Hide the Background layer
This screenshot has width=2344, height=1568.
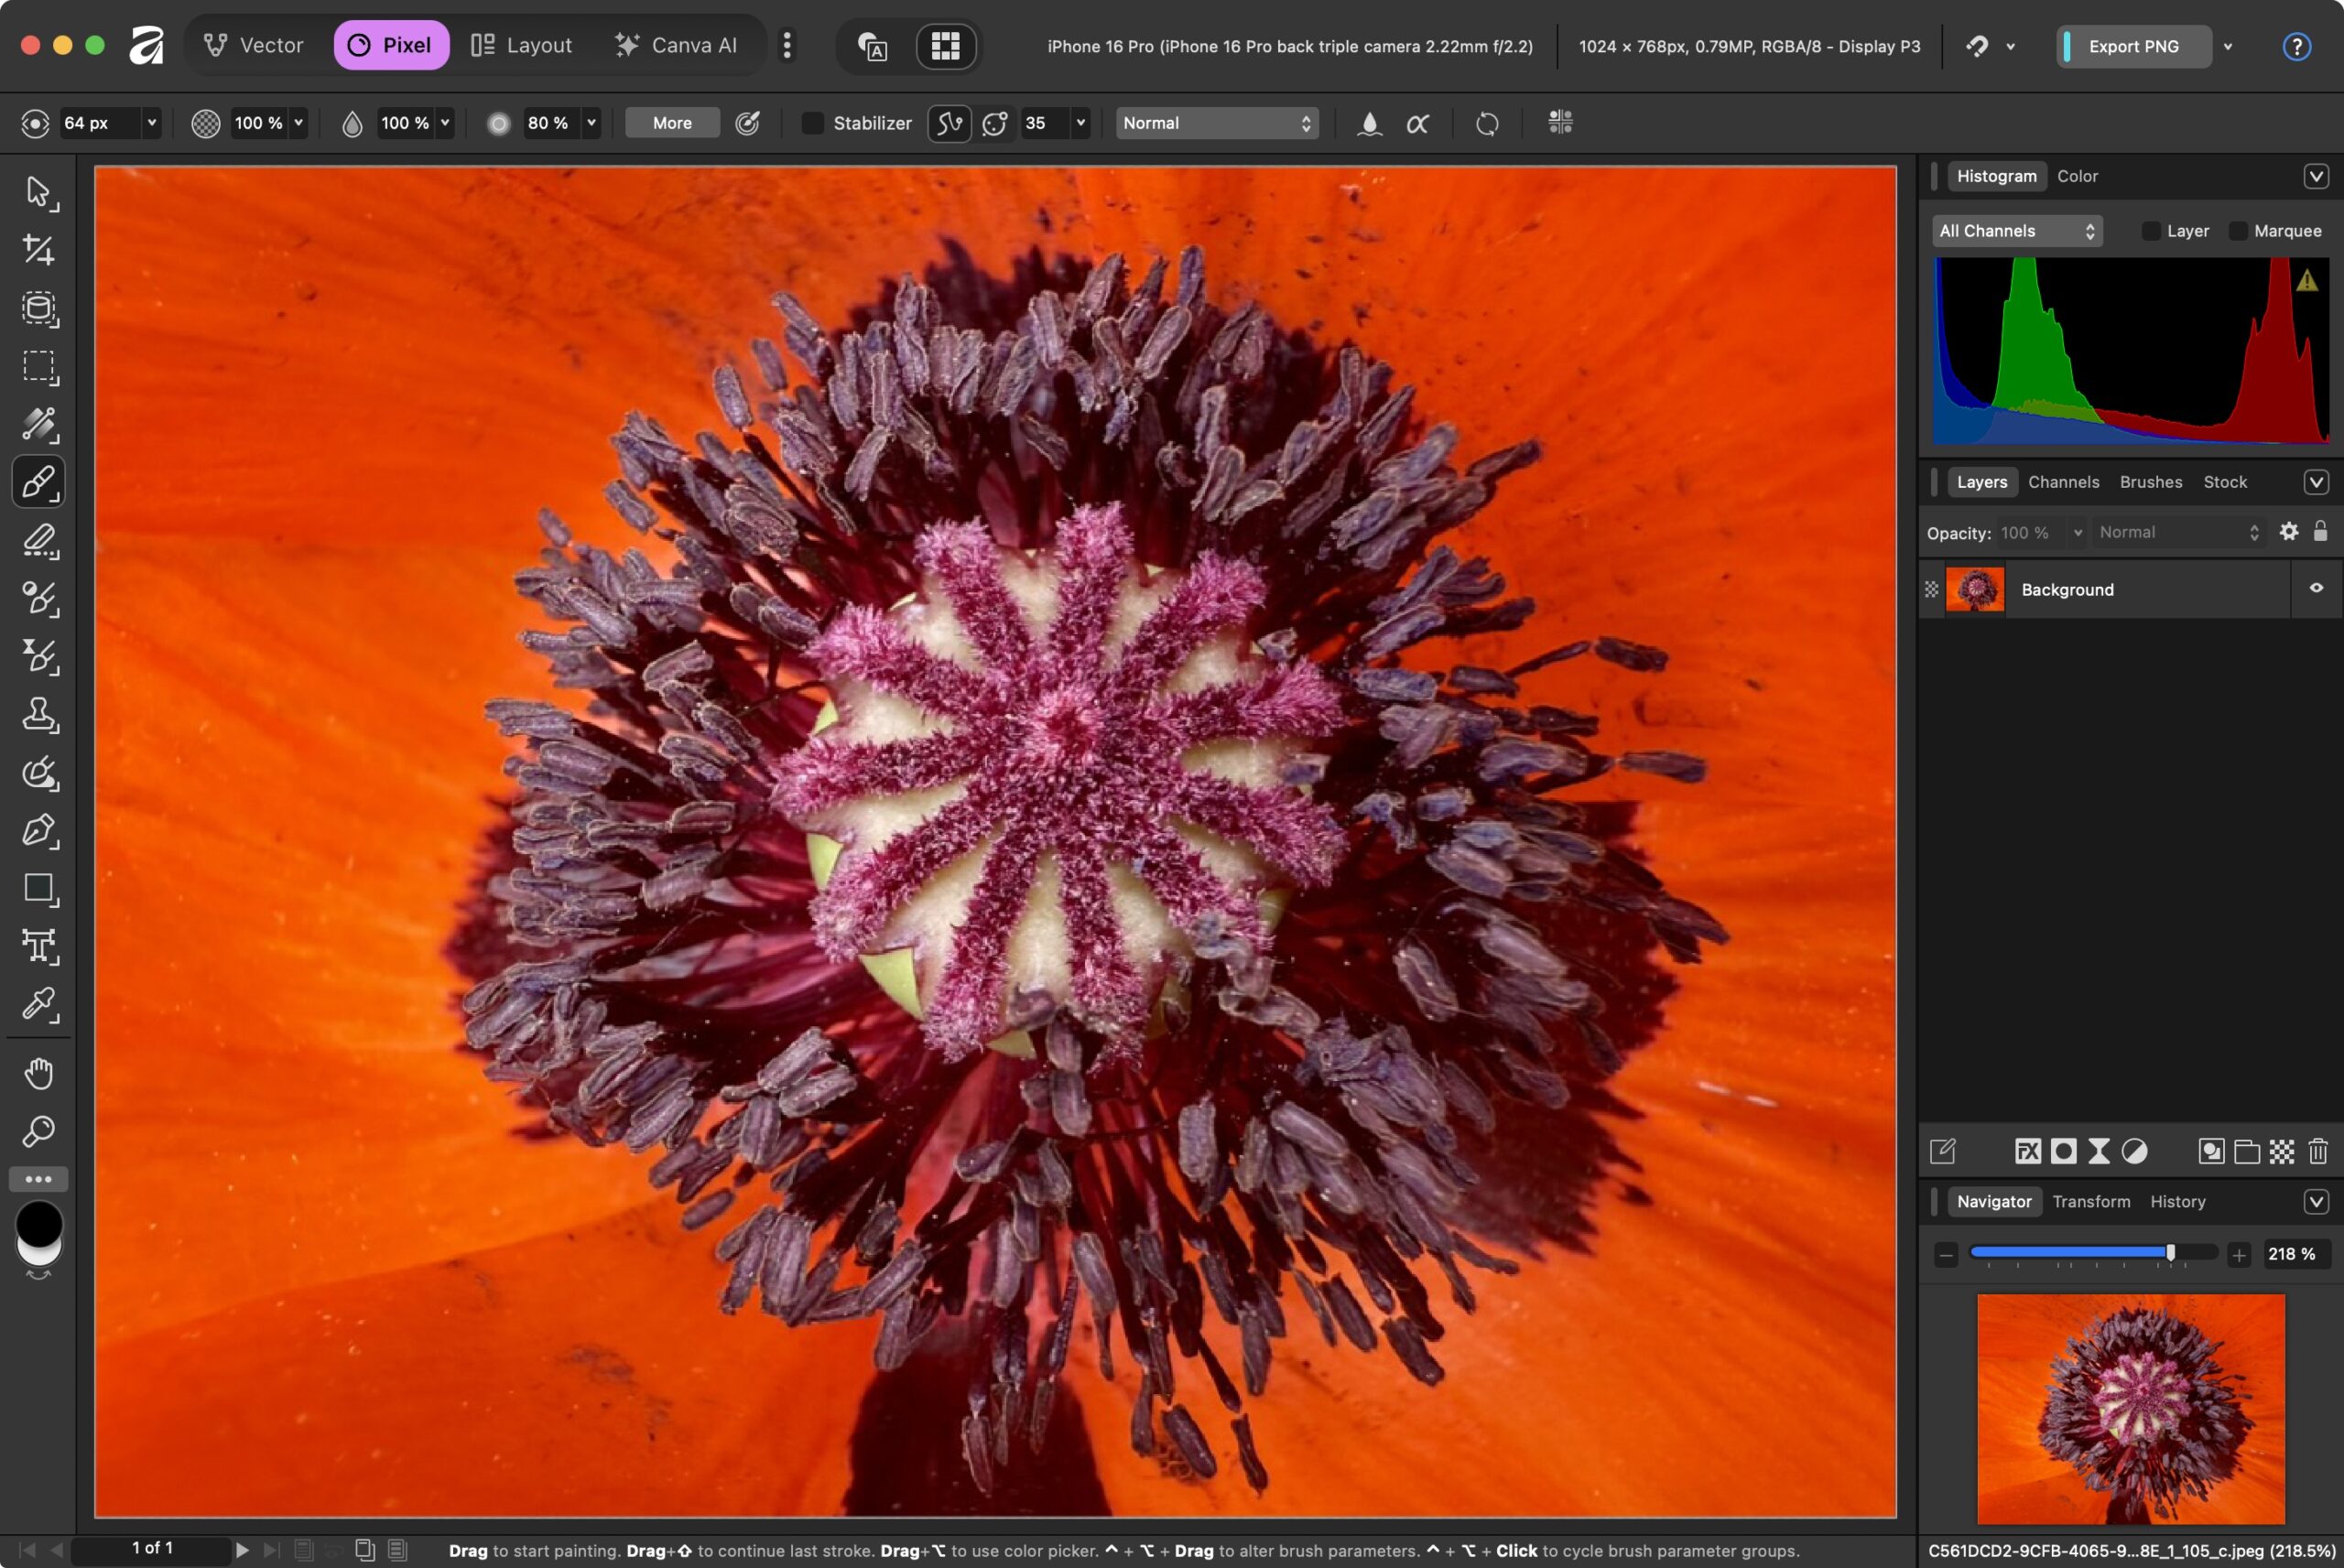2316,588
